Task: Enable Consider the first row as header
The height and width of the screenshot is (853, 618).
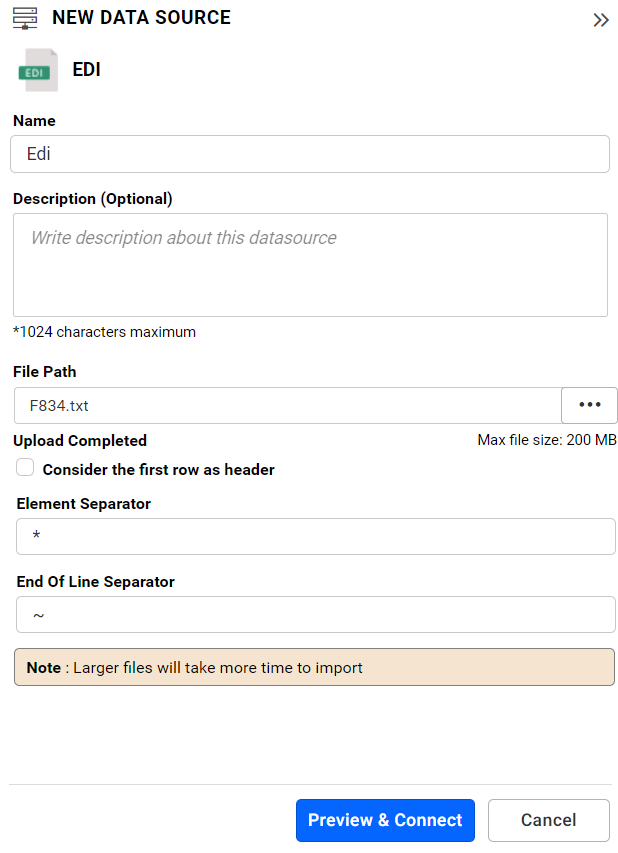Action: click(25, 467)
